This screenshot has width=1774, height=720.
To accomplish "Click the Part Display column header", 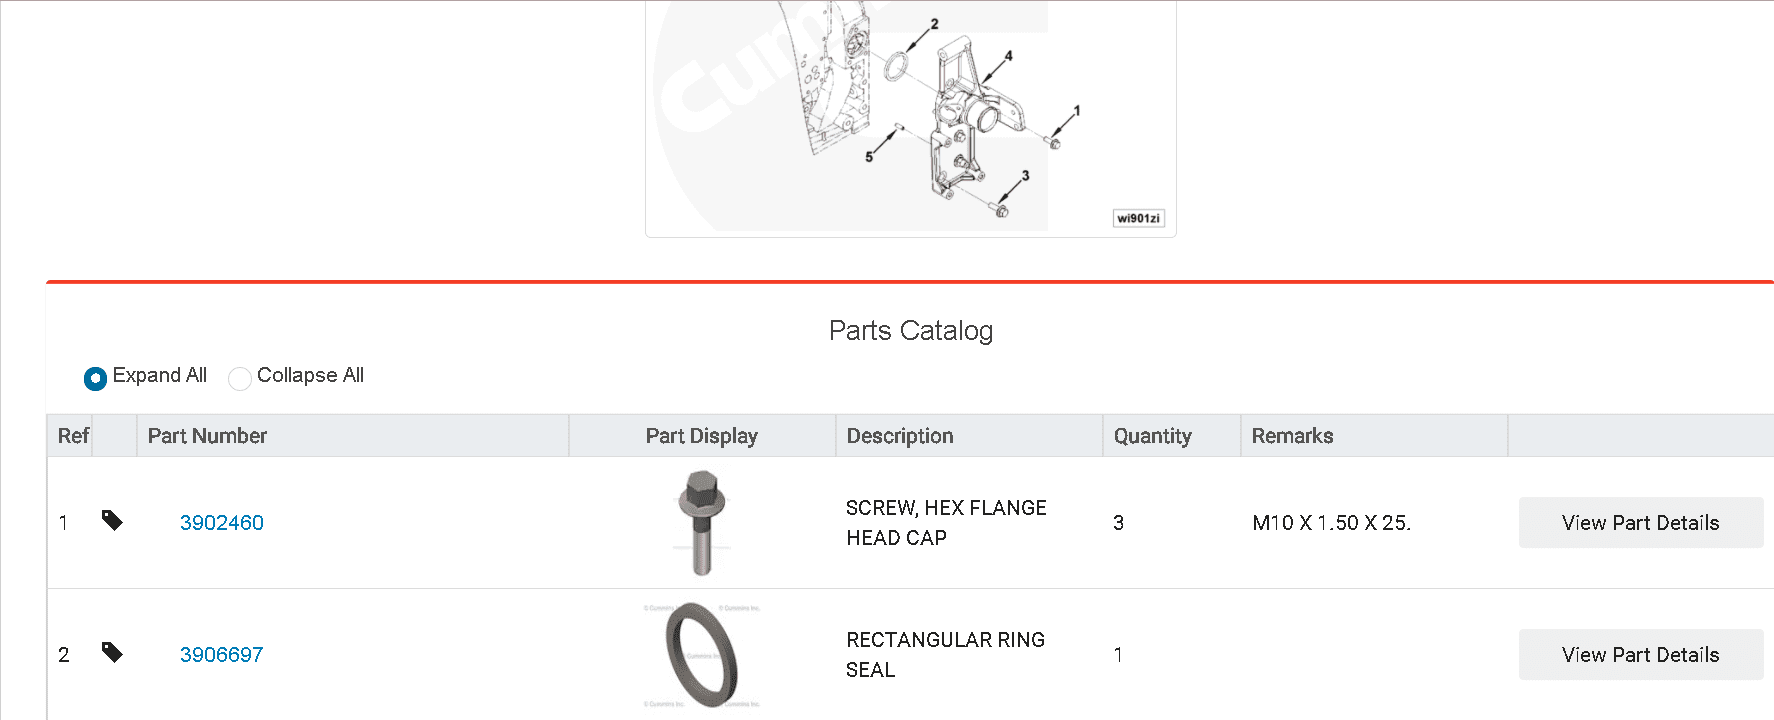I will click(x=702, y=436).
